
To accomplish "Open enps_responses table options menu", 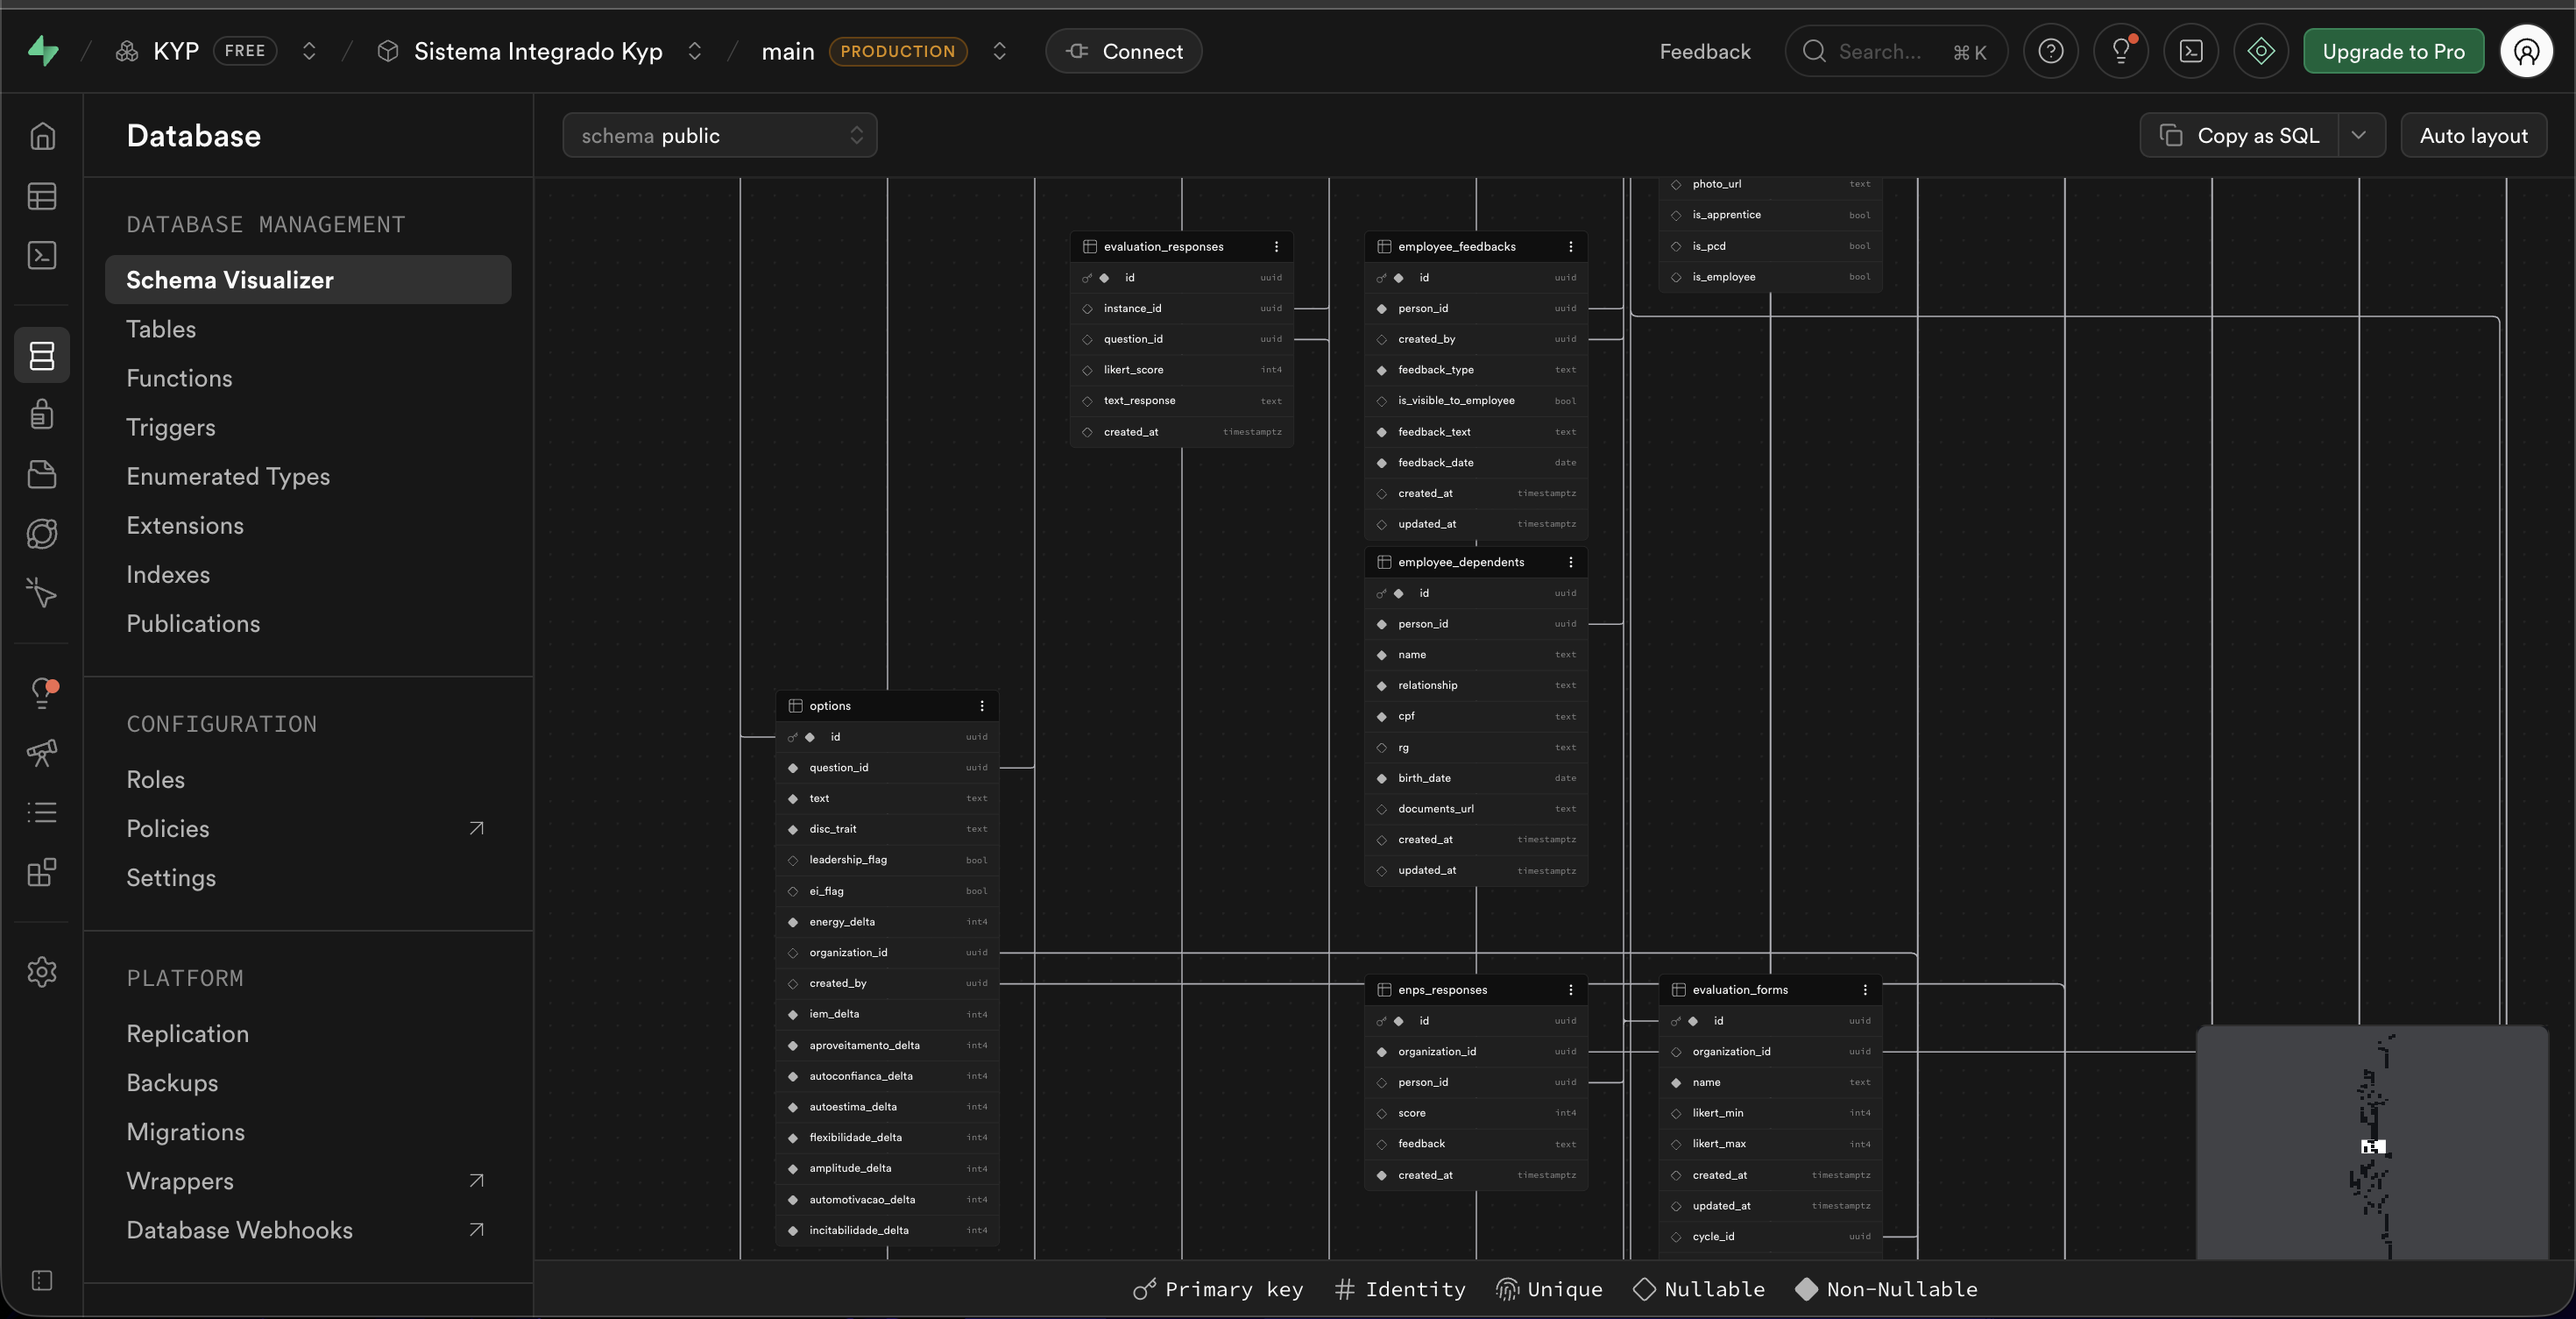I will pos(1570,989).
